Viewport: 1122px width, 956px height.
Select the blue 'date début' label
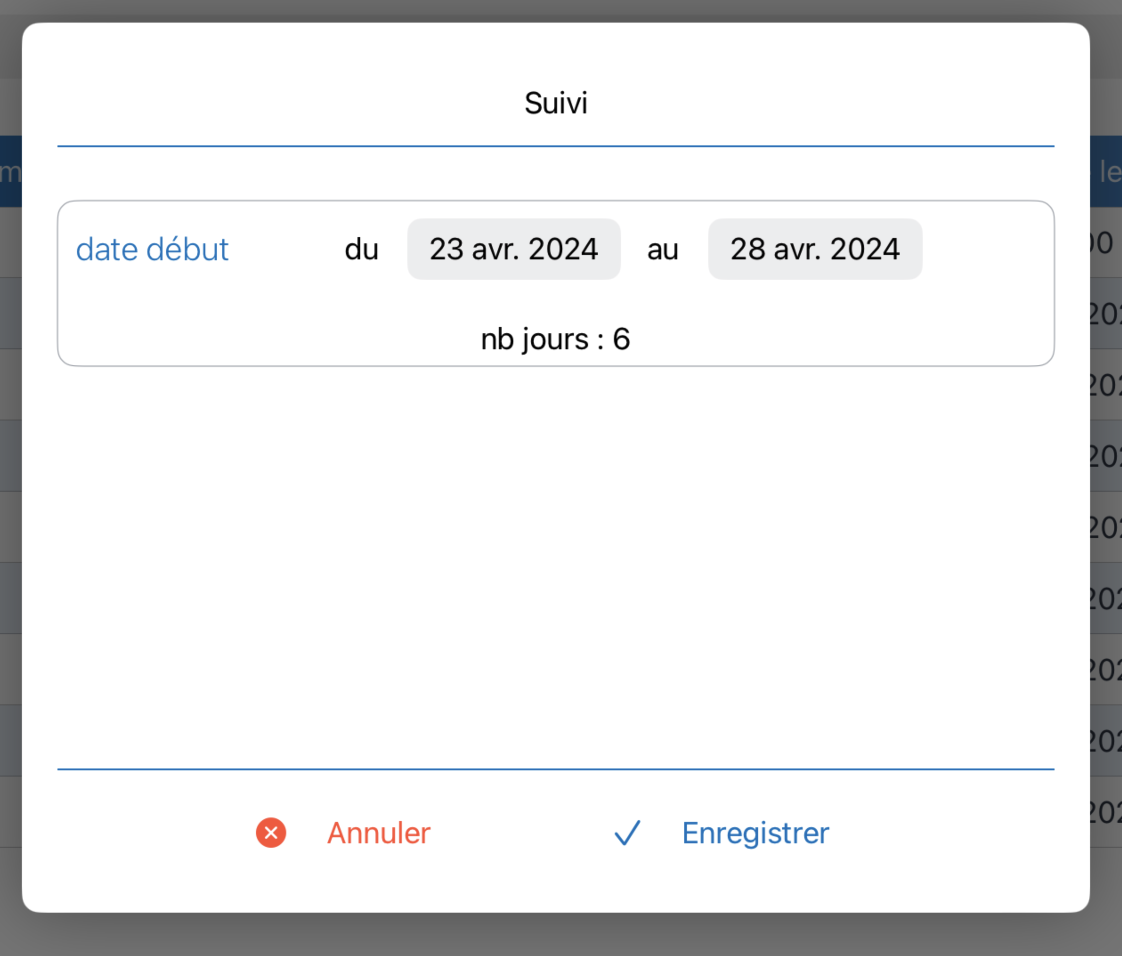(x=152, y=250)
